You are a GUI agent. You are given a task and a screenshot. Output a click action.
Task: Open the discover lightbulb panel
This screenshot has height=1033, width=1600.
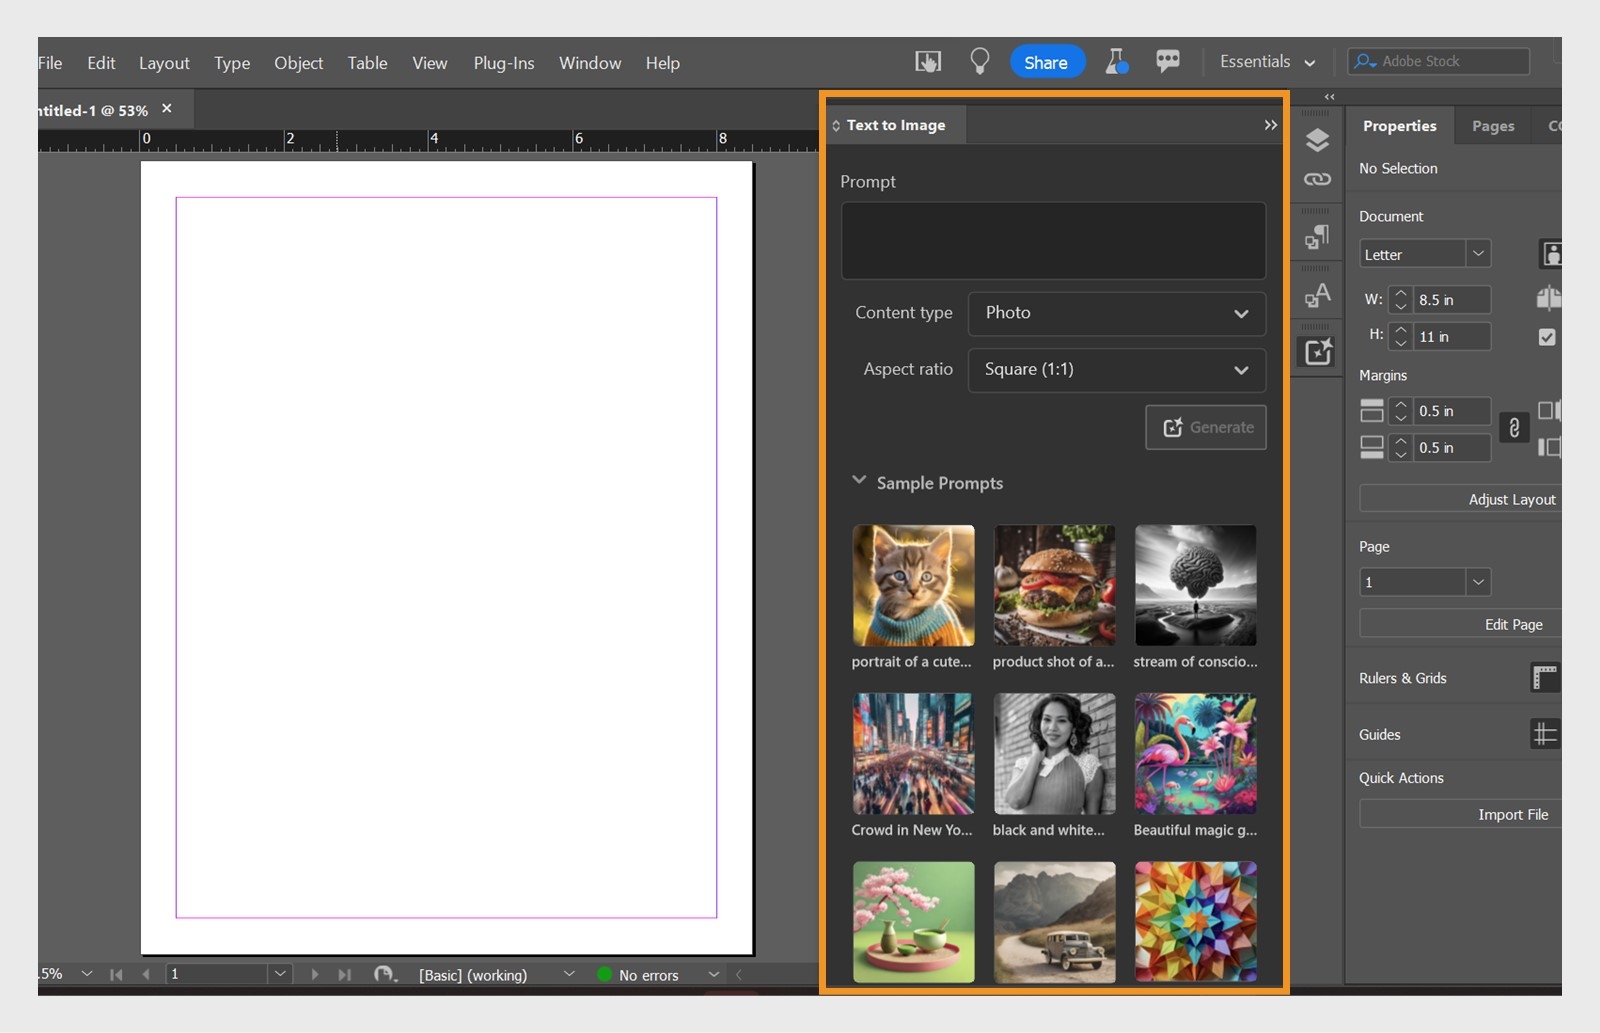pyautogui.click(x=979, y=61)
